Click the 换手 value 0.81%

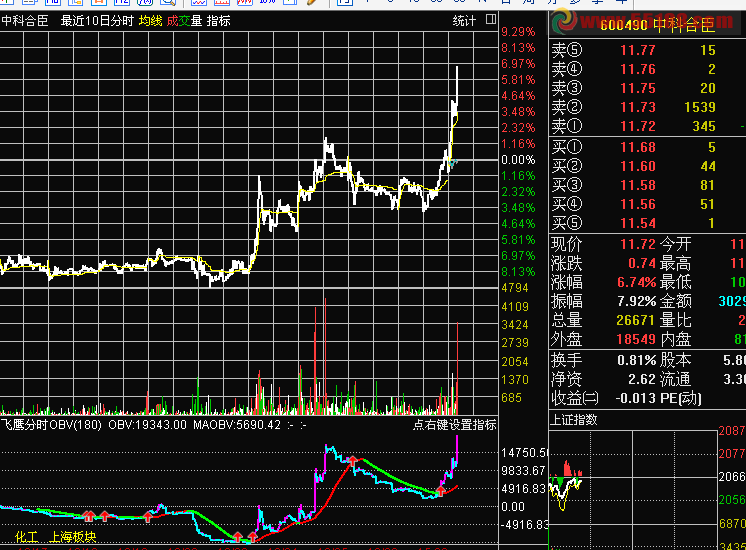637,360
